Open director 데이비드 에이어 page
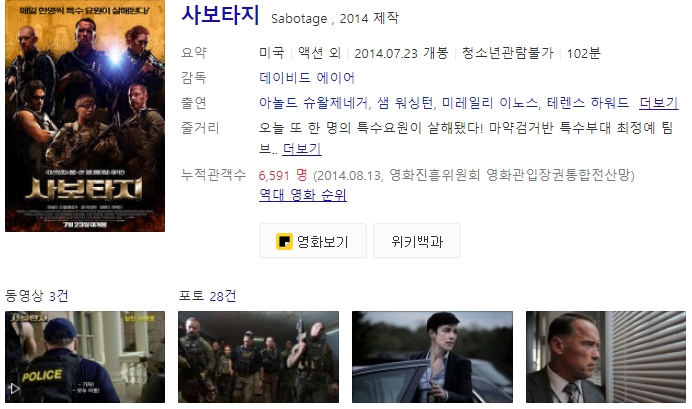The height and width of the screenshot is (409, 692). pyautogui.click(x=307, y=78)
